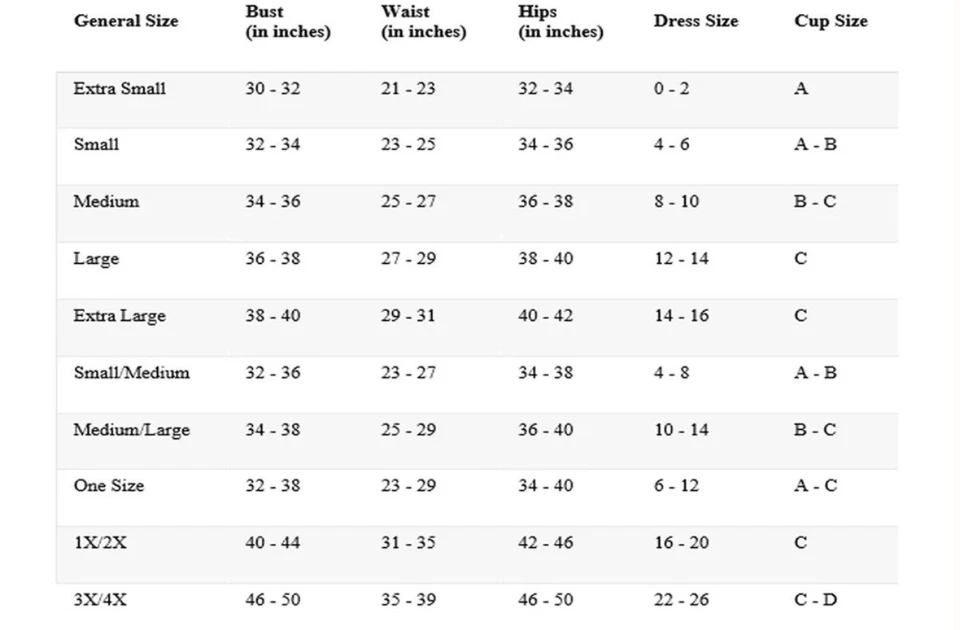Select the One Size row label
This screenshot has width=960, height=630.
pyautogui.click(x=109, y=486)
